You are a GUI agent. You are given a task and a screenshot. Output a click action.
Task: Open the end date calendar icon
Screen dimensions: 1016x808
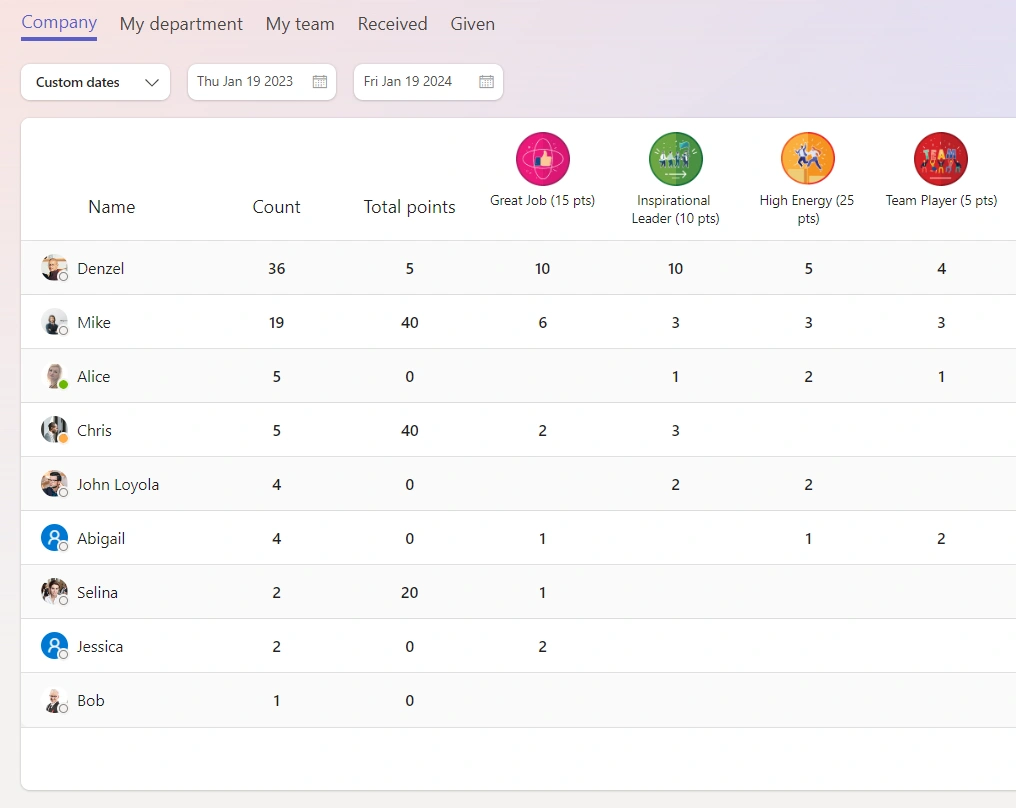(486, 82)
